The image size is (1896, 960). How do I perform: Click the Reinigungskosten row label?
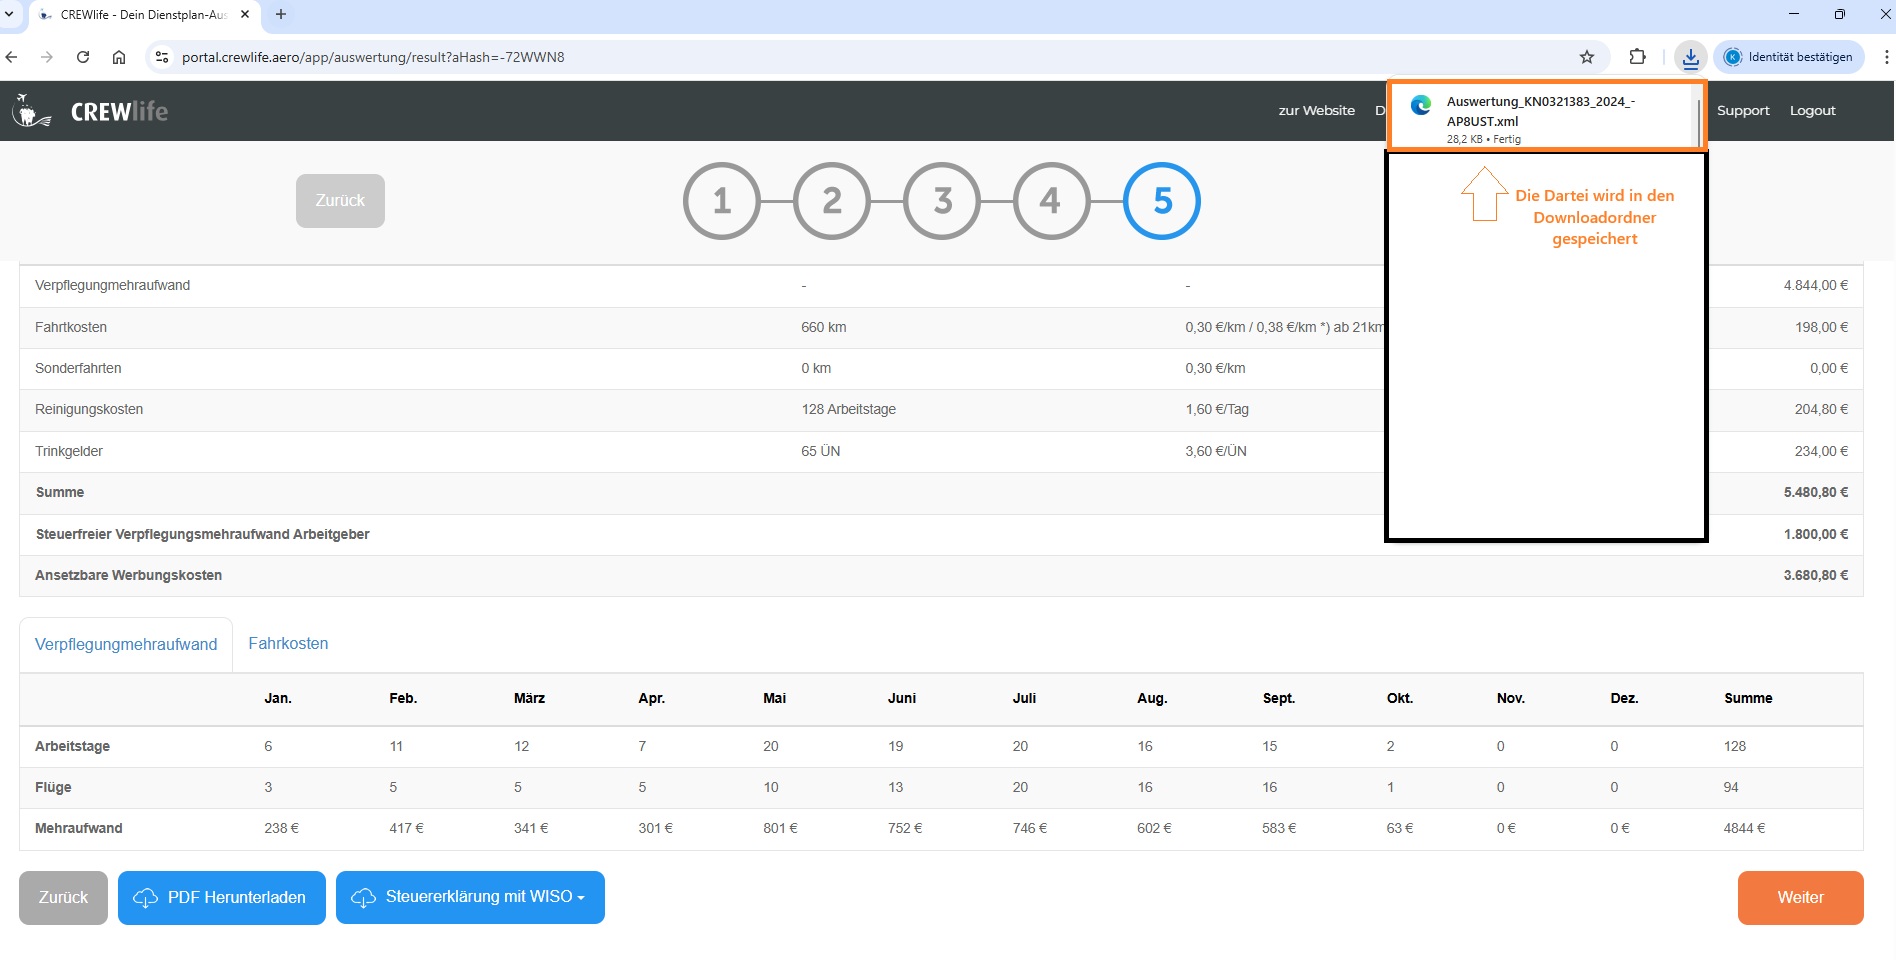(x=89, y=409)
